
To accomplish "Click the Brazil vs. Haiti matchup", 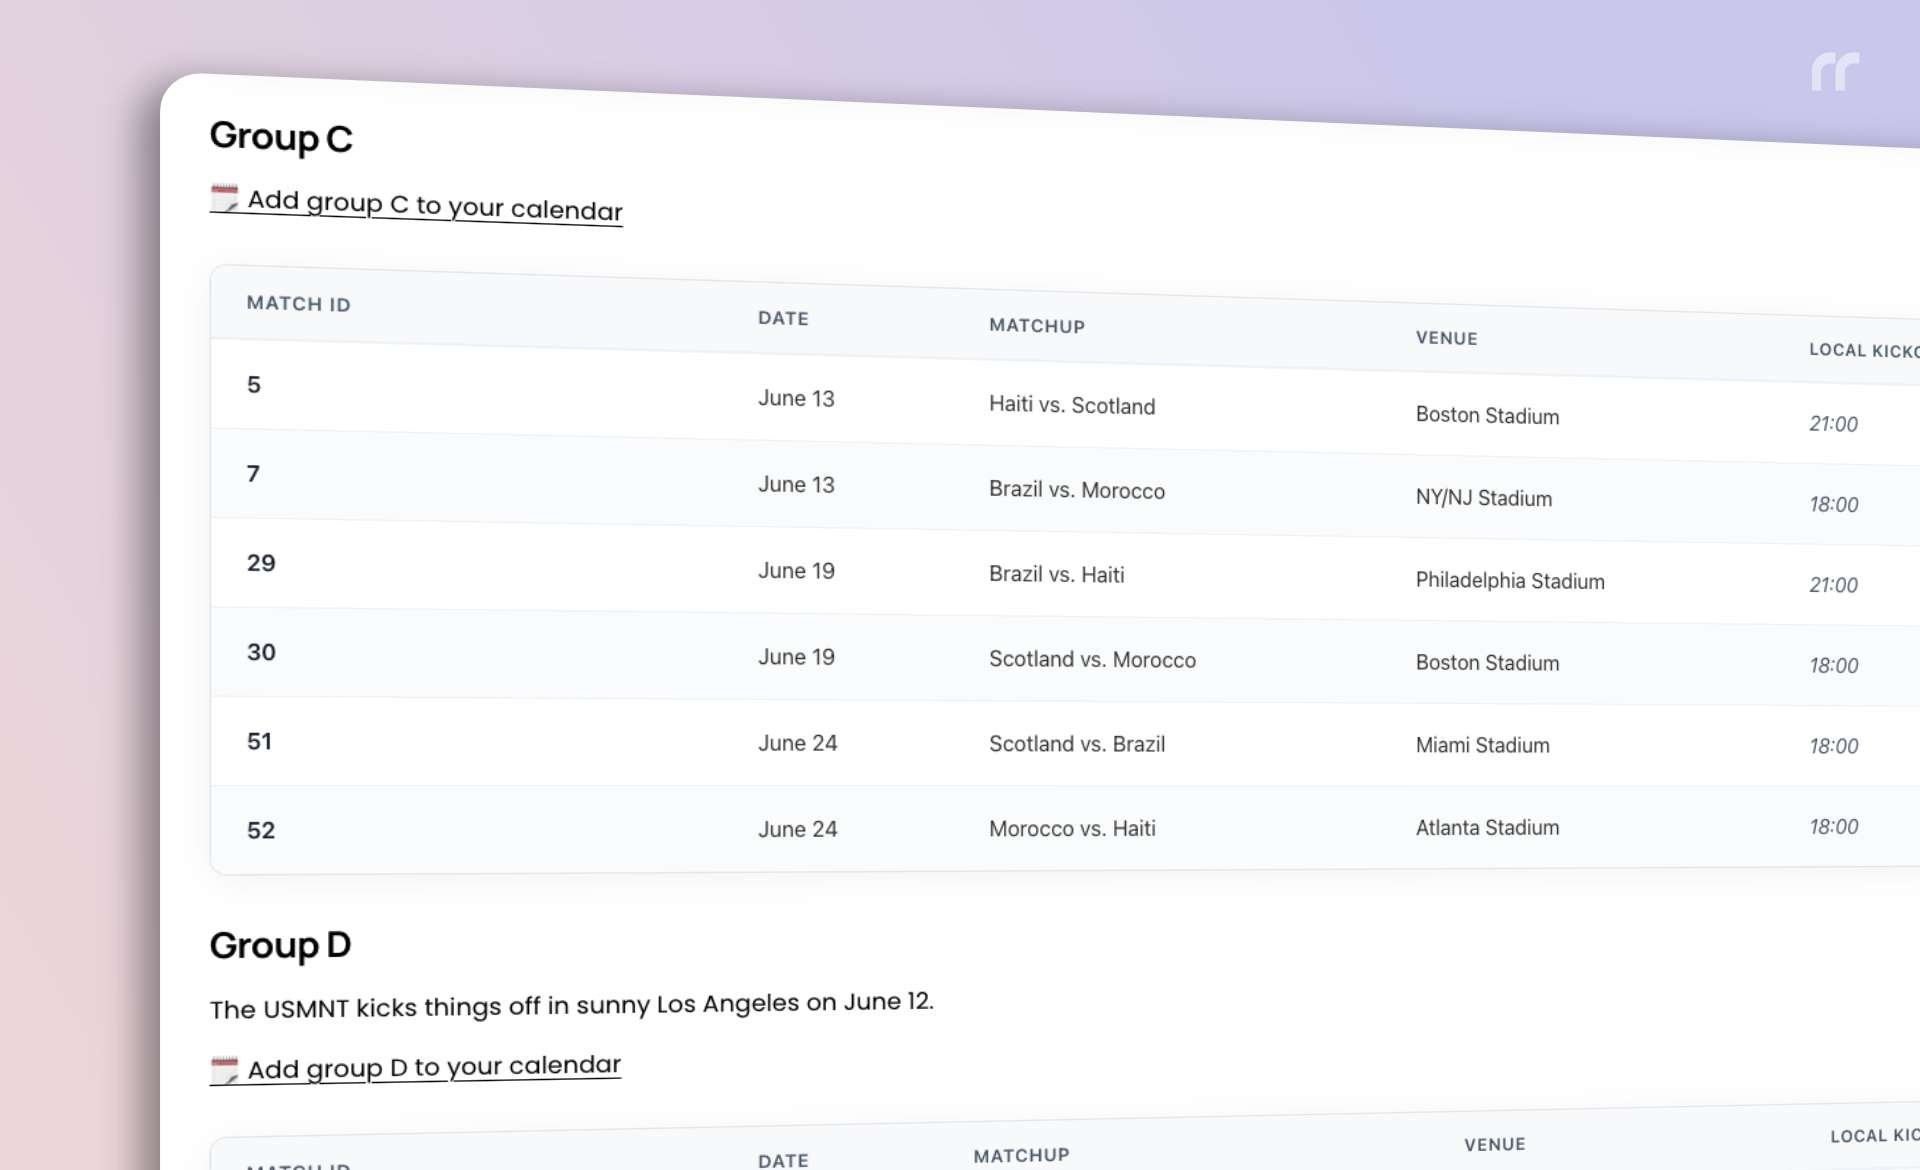I will click(1057, 574).
